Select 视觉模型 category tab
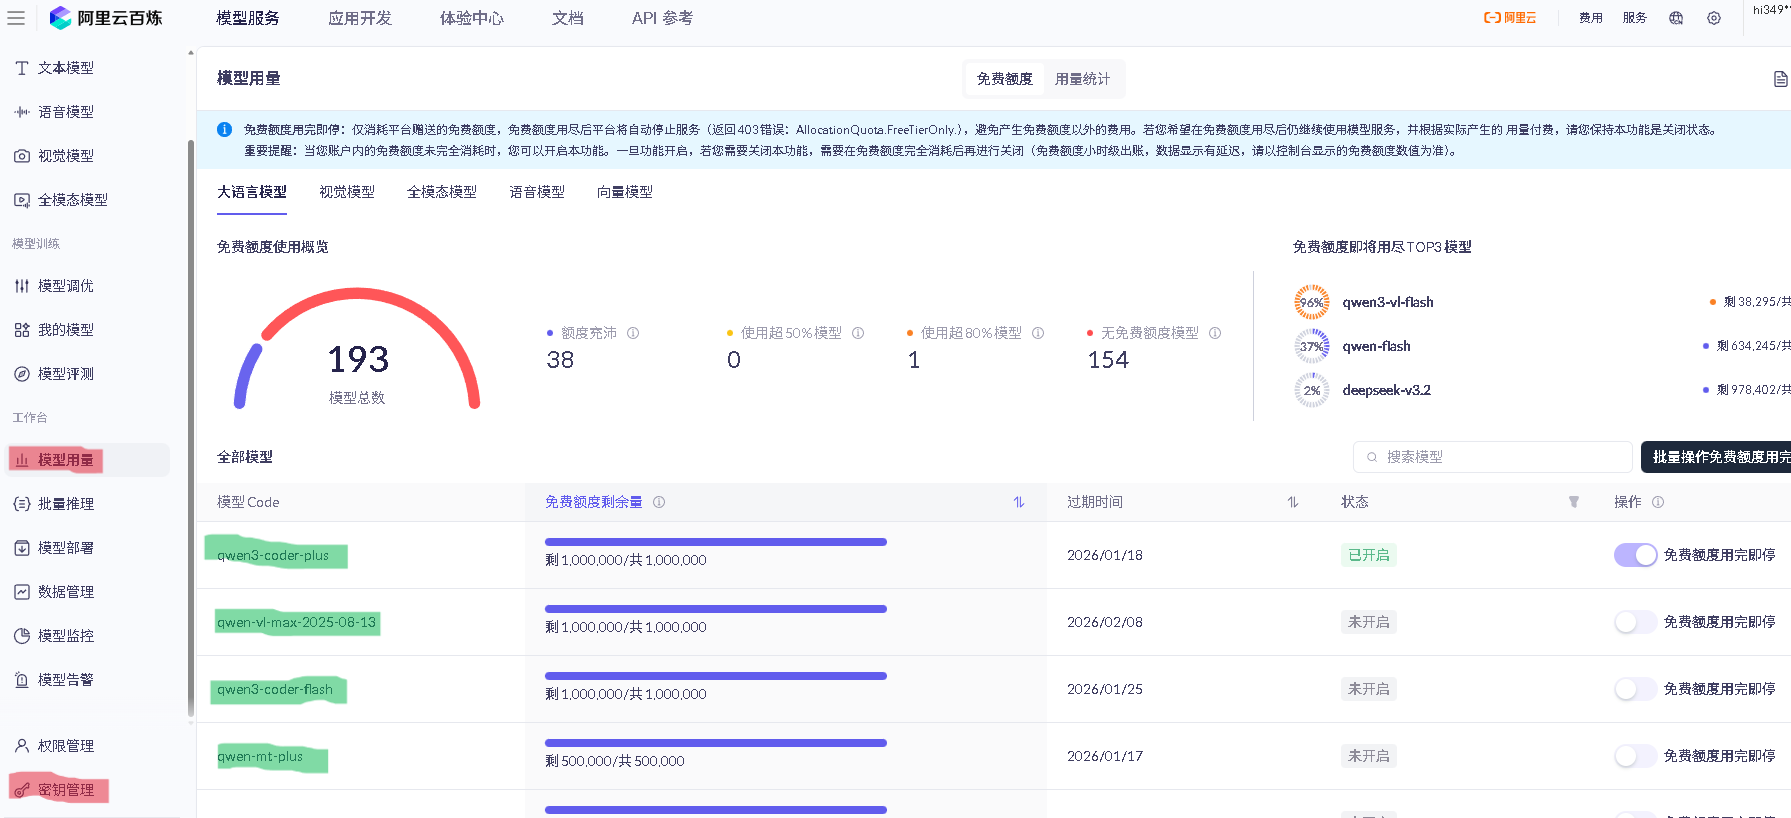The height and width of the screenshot is (818, 1791). coord(347,192)
